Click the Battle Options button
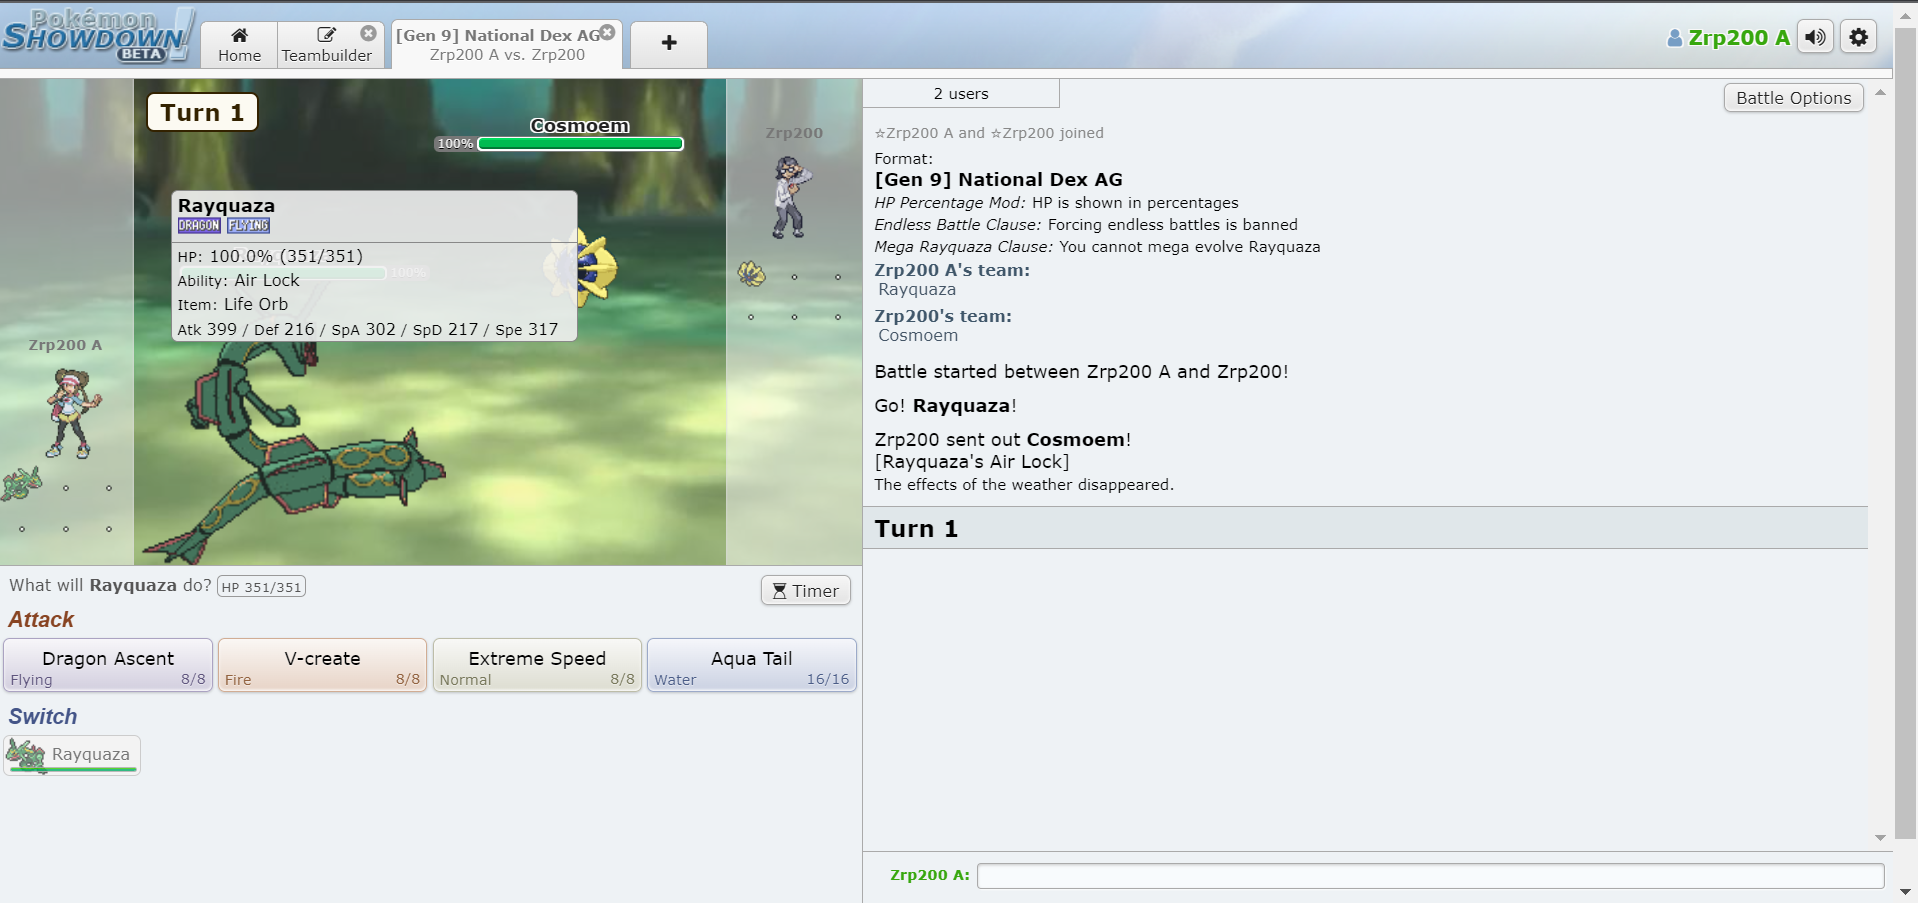 pyautogui.click(x=1793, y=98)
